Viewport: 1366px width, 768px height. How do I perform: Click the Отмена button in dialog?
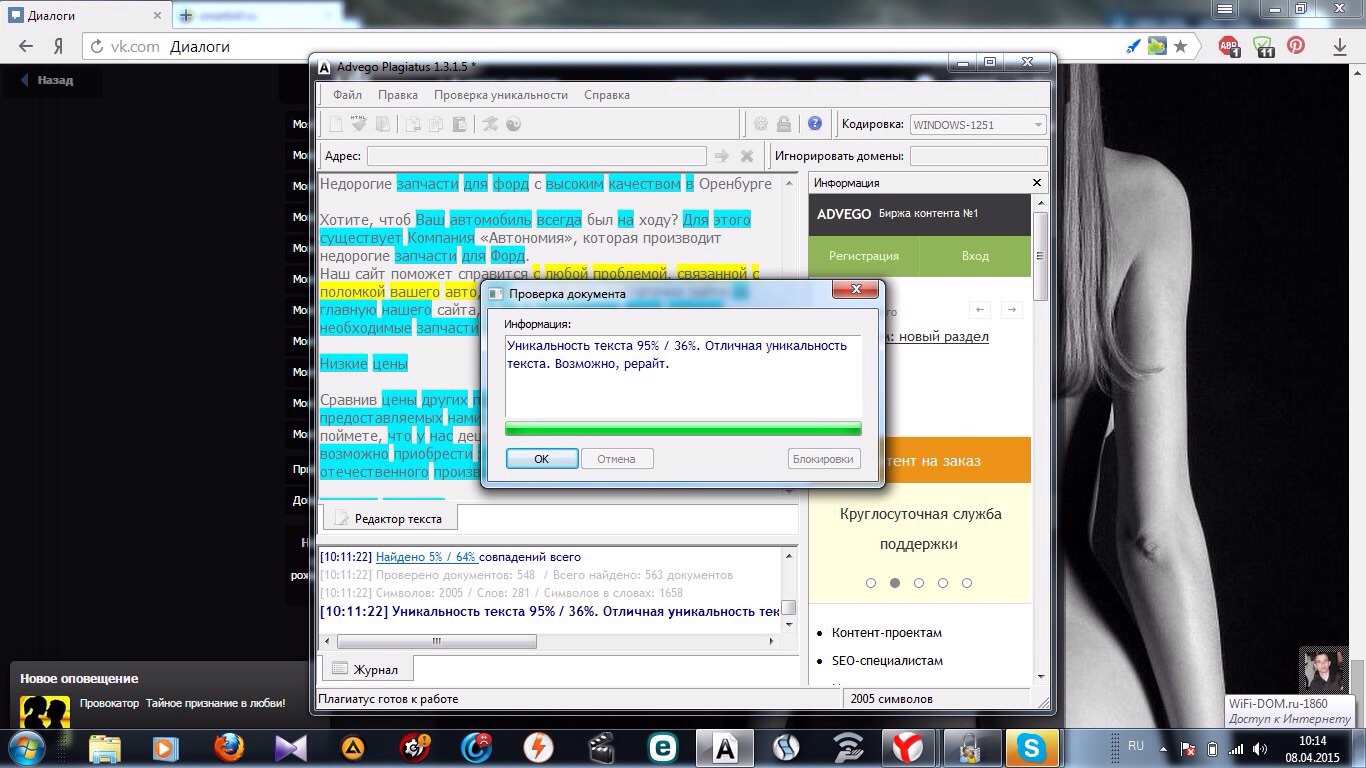pos(616,459)
